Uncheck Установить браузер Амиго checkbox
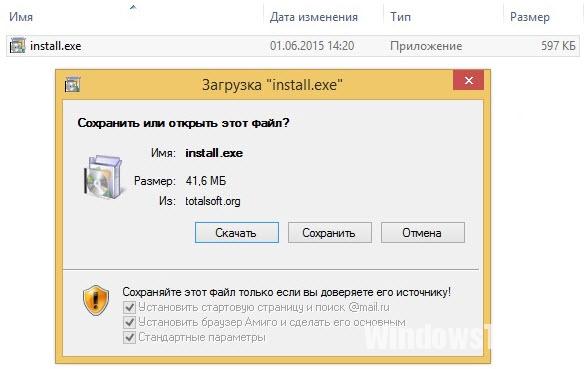 click(x=129, y=322)
